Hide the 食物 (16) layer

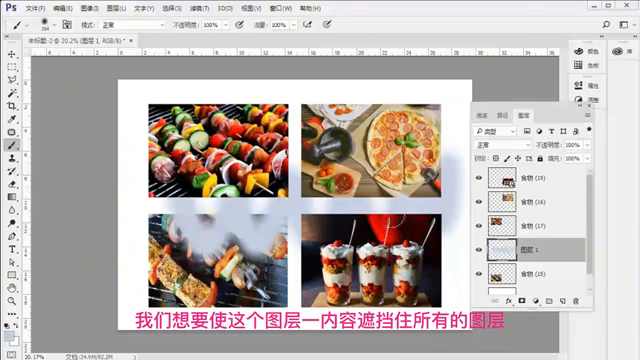tap(479, 202)
